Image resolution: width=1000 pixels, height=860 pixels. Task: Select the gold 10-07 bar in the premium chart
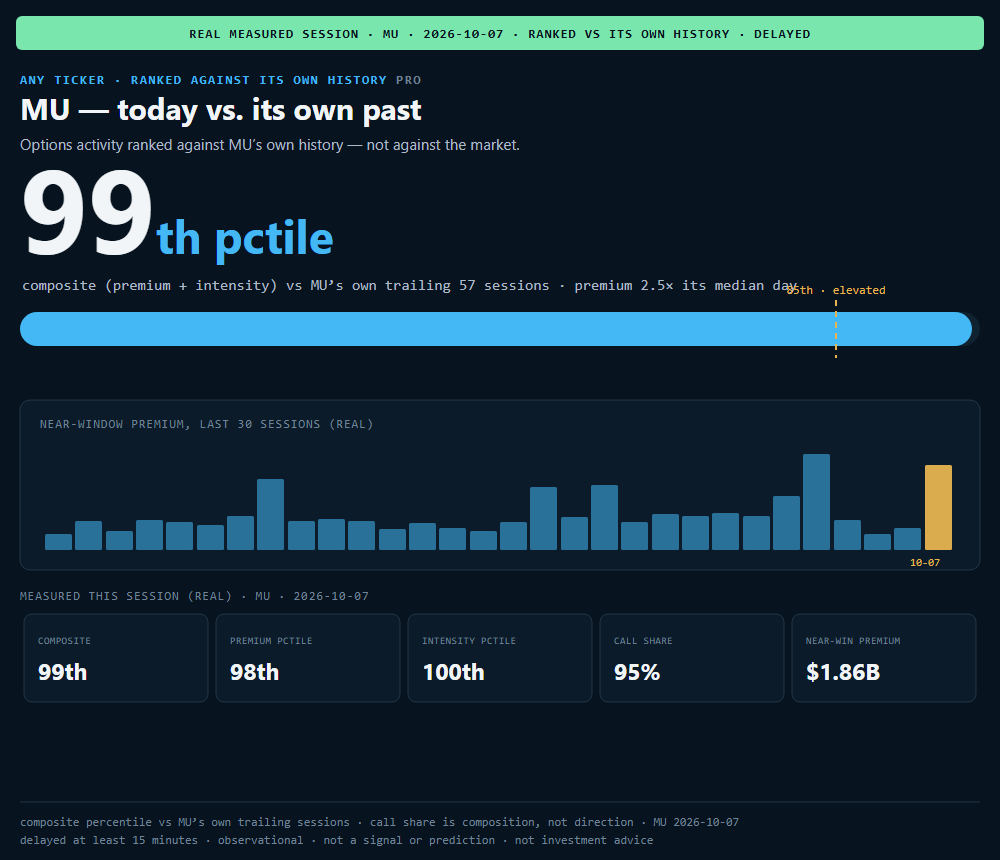tap(938, 507)
